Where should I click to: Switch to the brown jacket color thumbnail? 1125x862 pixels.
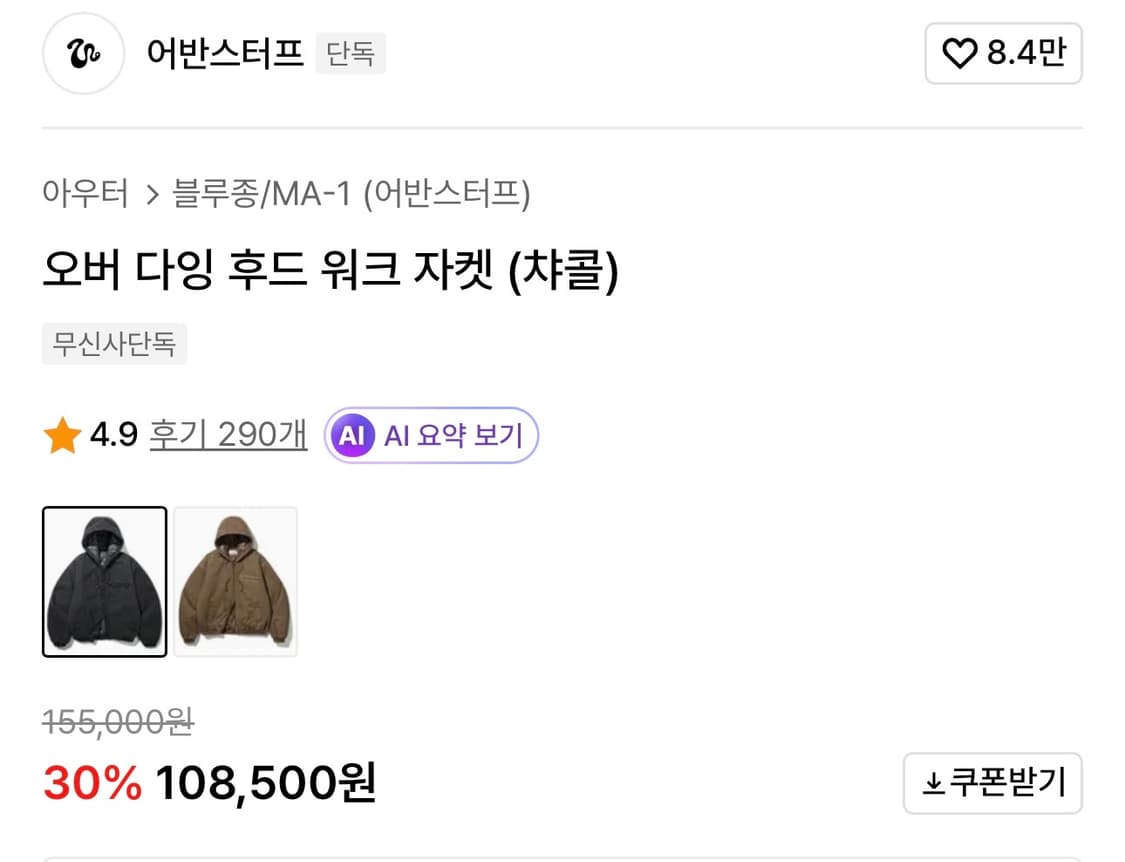(x=235, y=582)
